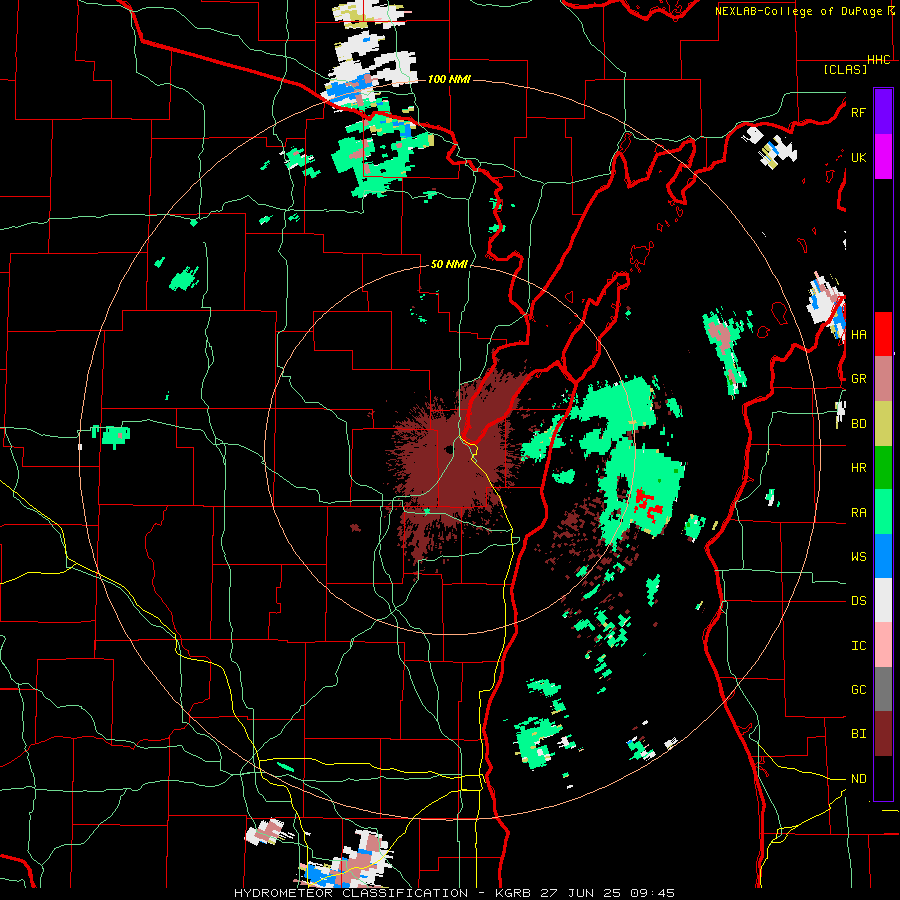This screenshot has width=900, height=900.
Task: Pick the blue WS legend swatch
Action: coord(883,556)
